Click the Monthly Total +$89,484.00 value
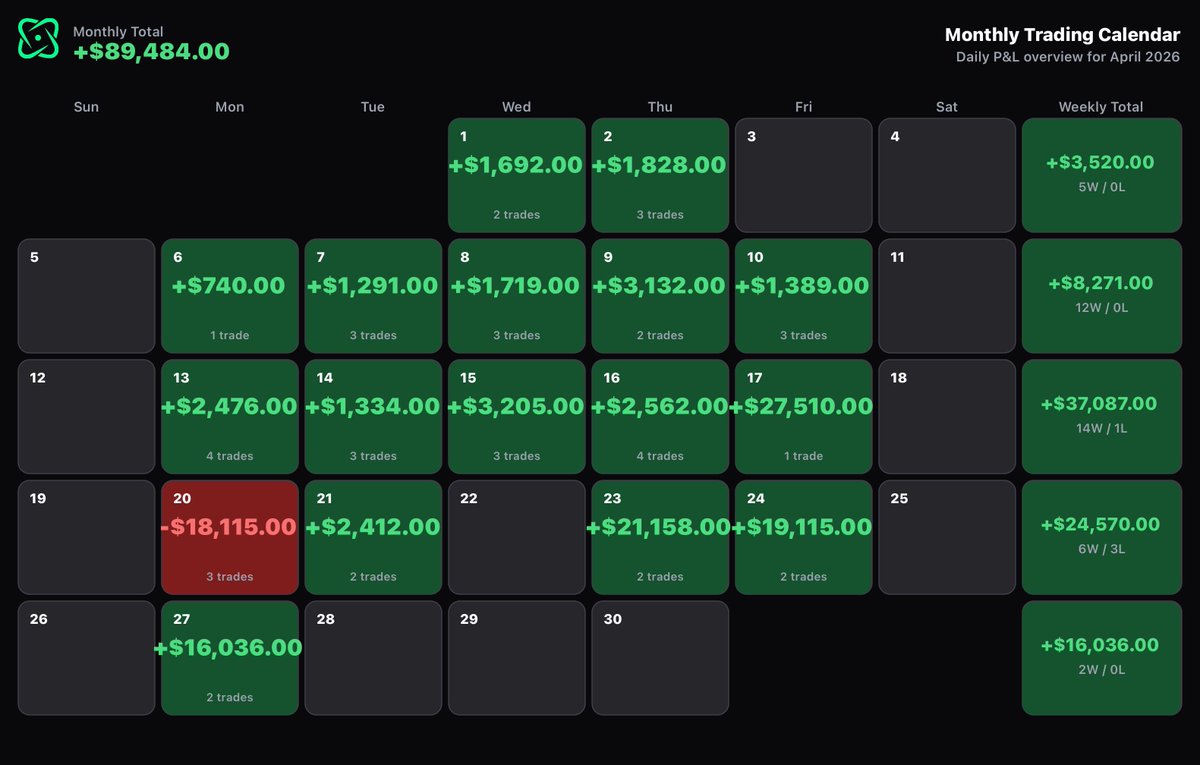Image resolution: width=1200 pixels, height=765 pixels. [x=151, y=51]
